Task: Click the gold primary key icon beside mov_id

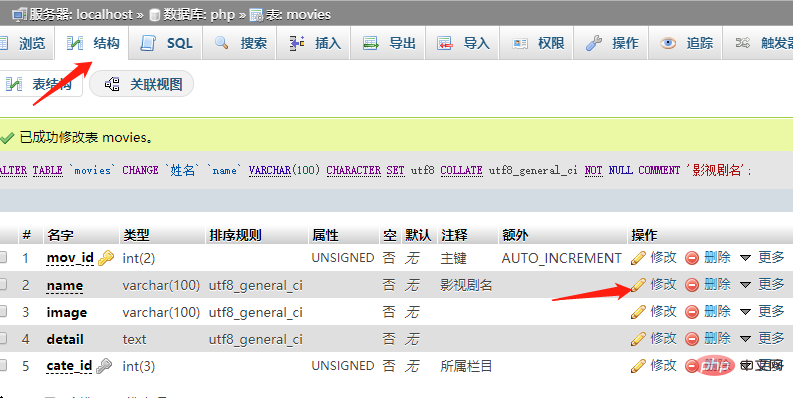Action: pyautogui.click(x=106, y=258)
